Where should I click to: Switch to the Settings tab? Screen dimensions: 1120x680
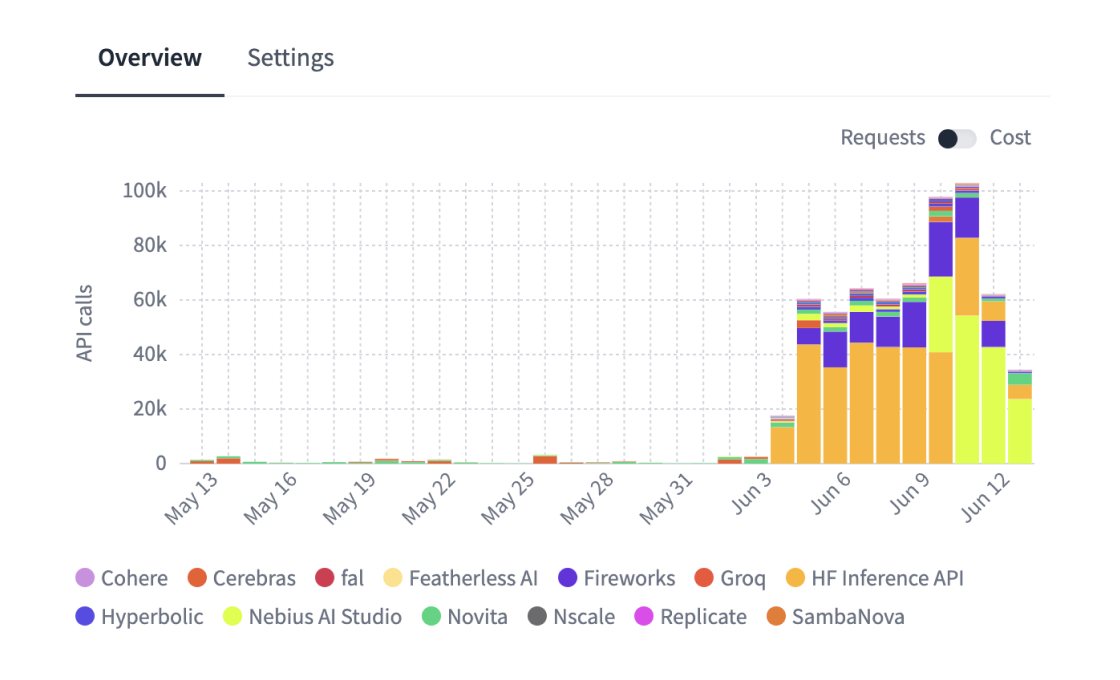point(290,58)
